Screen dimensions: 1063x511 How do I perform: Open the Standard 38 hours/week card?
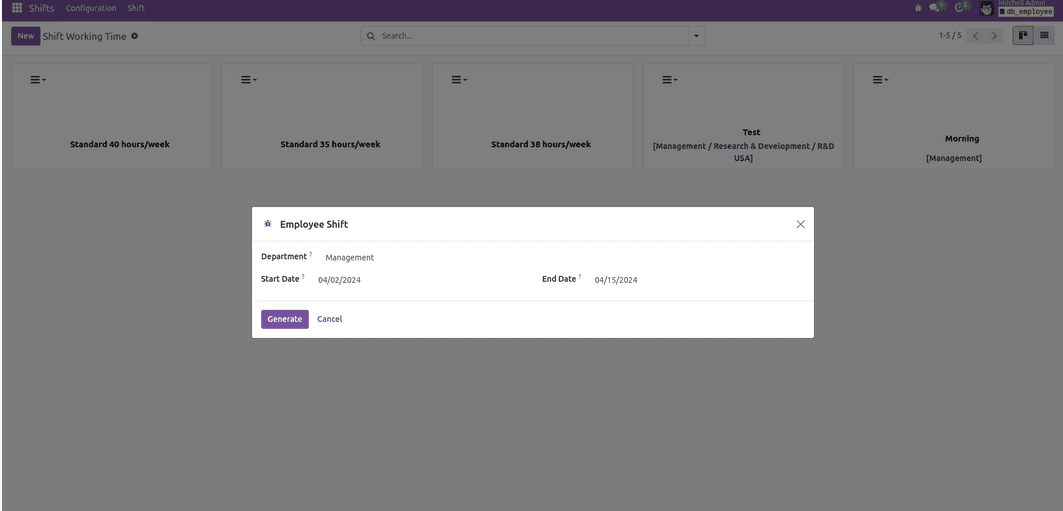533,117
